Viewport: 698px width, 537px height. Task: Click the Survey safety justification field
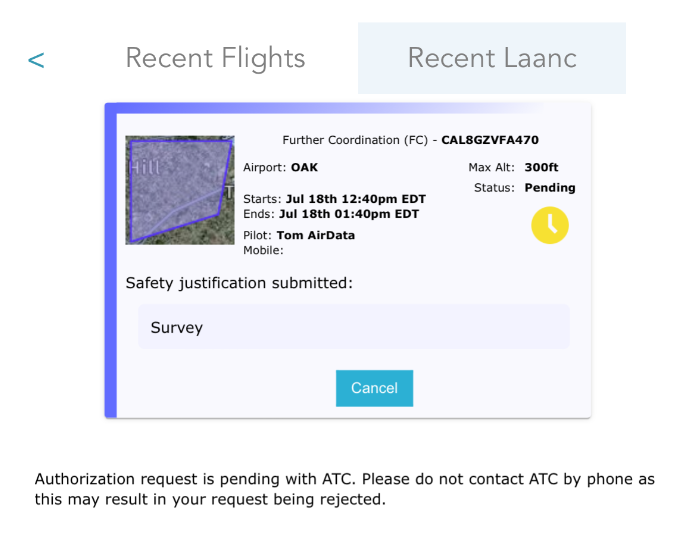point(354,327)
